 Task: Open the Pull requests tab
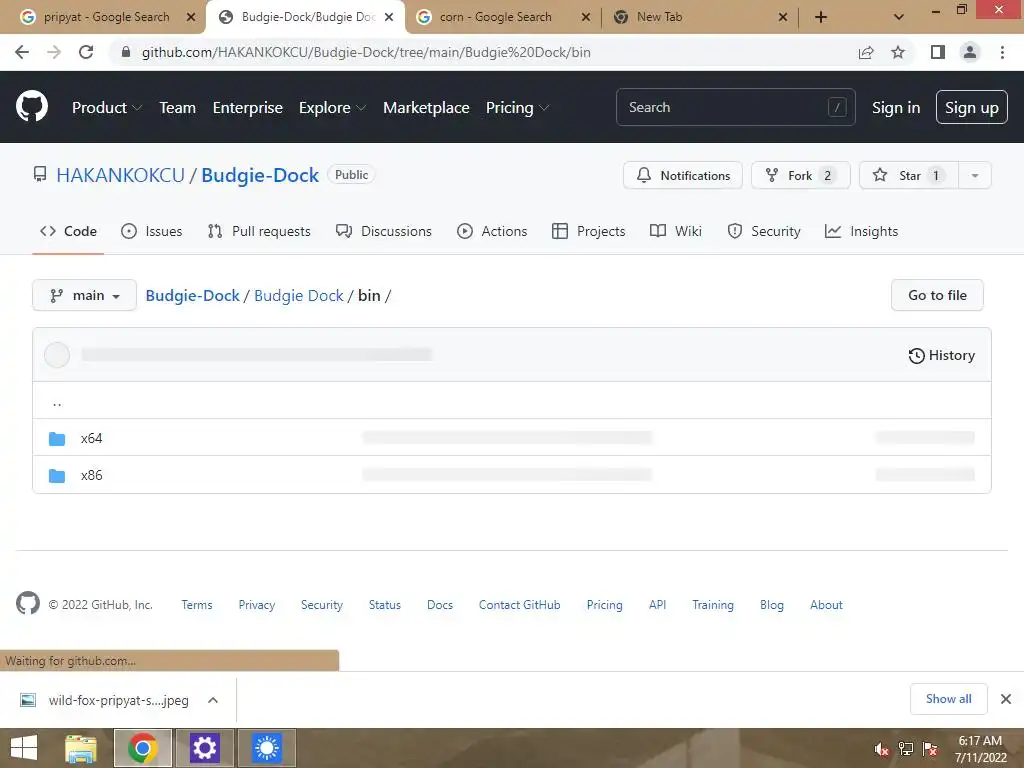pyautogui.click(x=259, y=231)
